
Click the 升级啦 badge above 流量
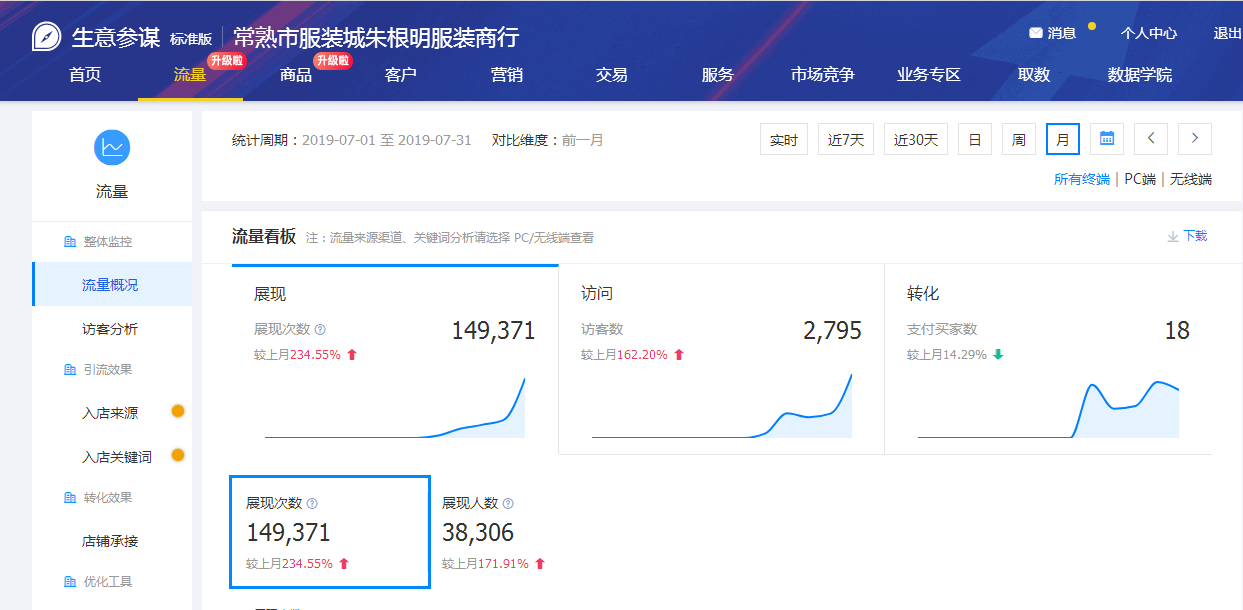point(226,60)
